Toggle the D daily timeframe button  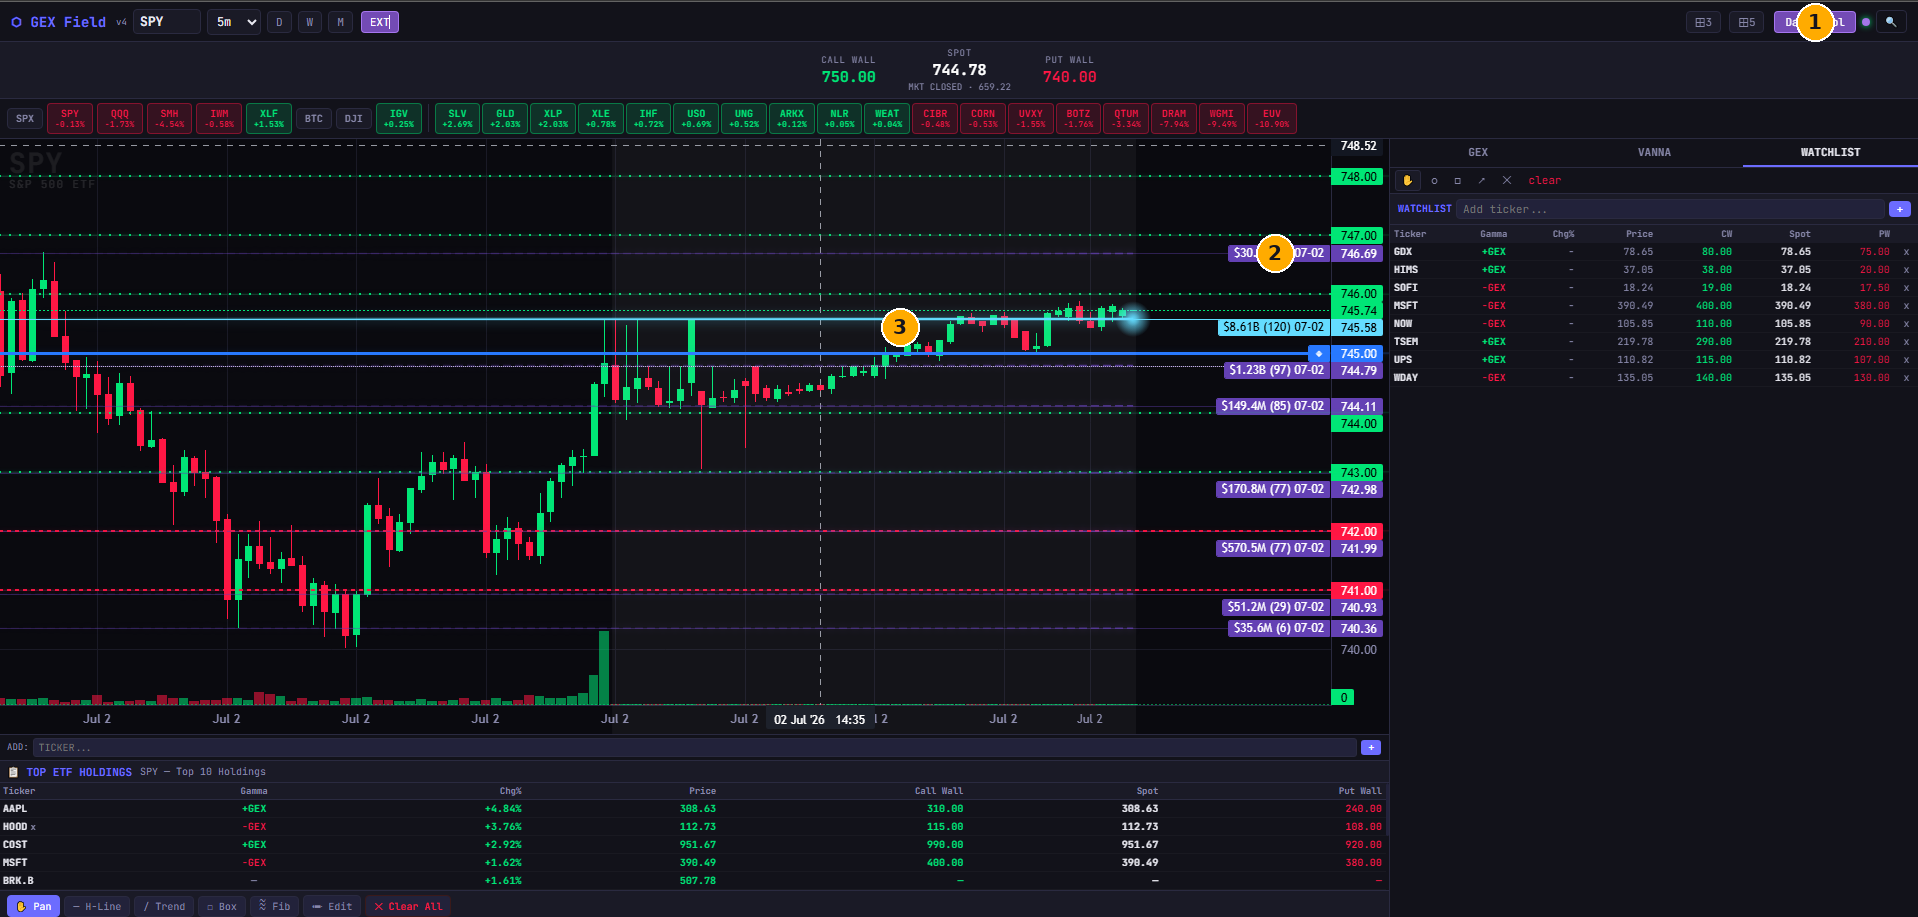tap(279, 22)
